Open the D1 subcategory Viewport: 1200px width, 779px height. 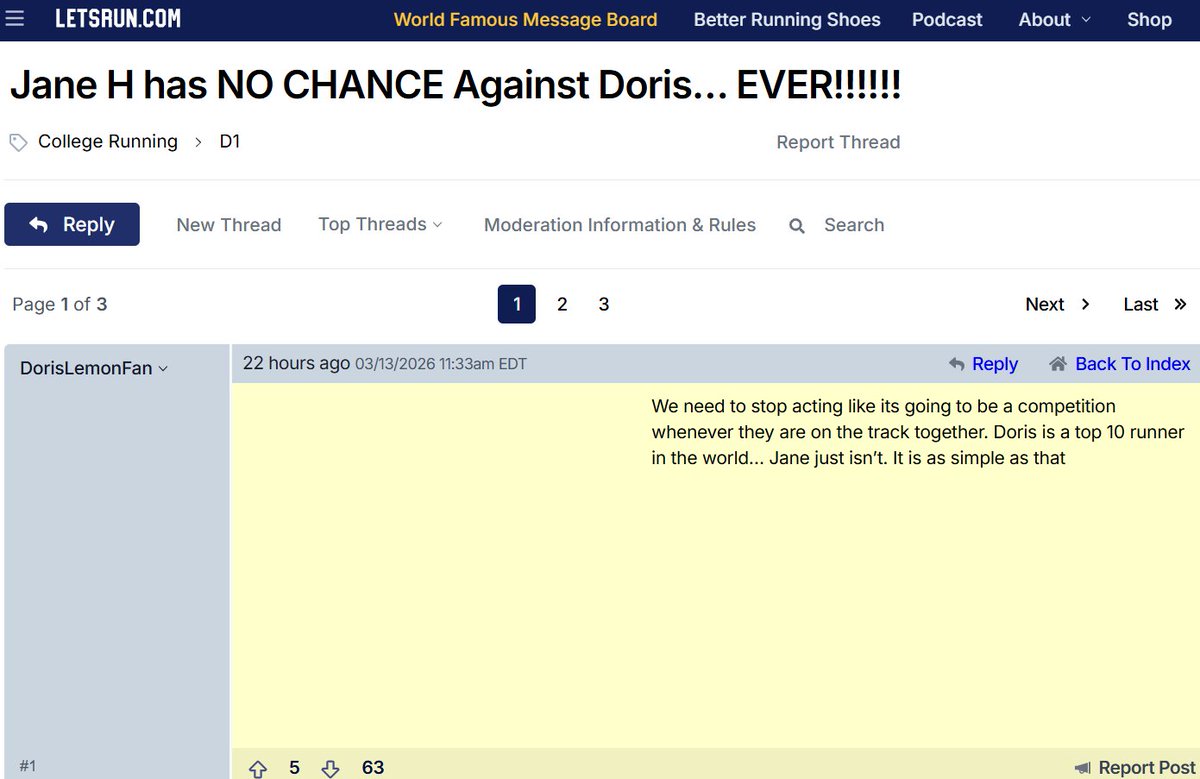click(230, 142)
